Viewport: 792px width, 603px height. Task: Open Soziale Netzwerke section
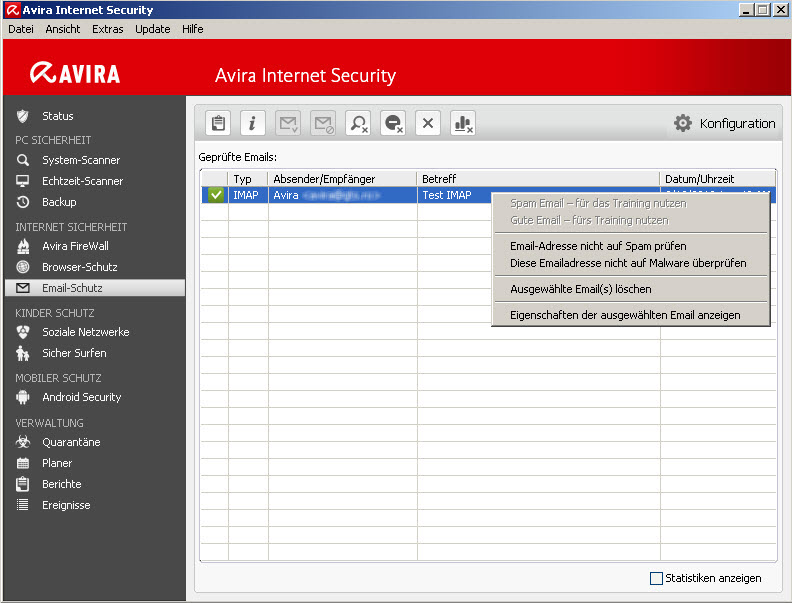[85, 332]
